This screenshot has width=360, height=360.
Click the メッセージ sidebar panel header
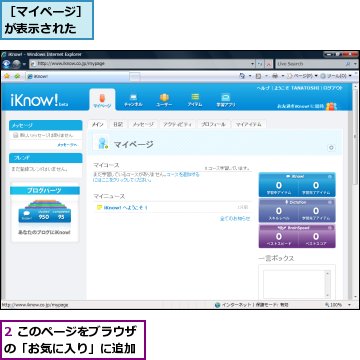[x=46, y=125]
